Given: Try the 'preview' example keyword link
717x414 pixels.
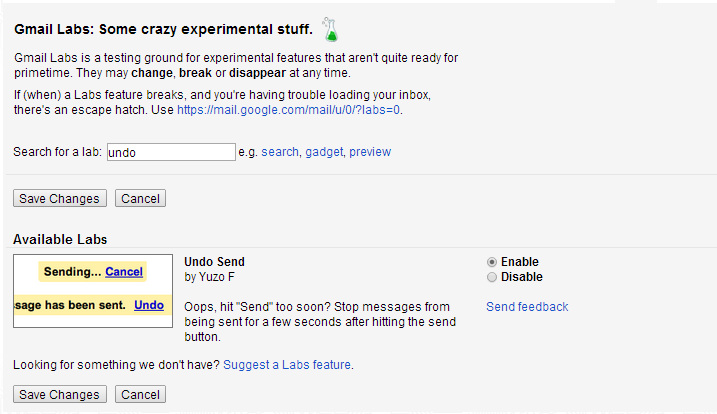Looking at the screenshot, I should pyautogui.click(x=370, y=152).
